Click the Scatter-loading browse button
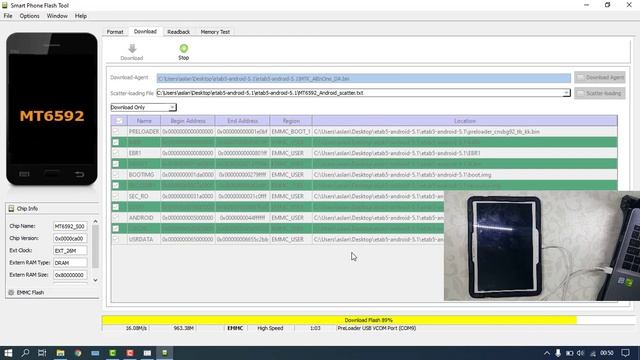 pyautogui.click(x=600, y=93)
